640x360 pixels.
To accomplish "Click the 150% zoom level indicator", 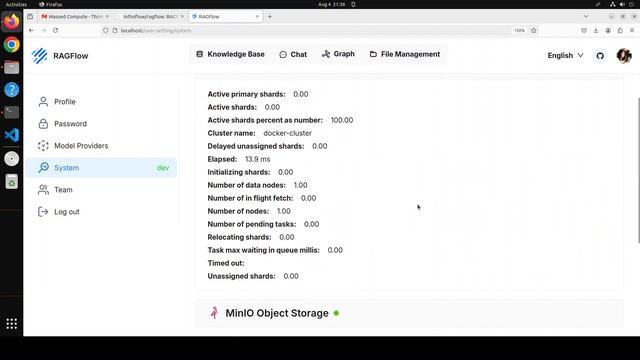I will (519, 30).
